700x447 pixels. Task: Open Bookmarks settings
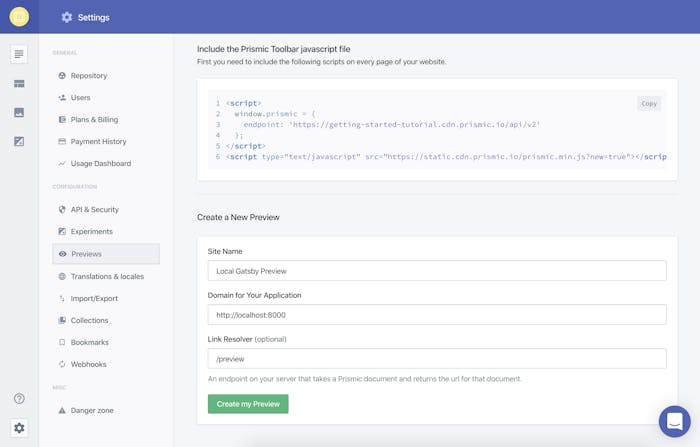[x=90, y=342]
